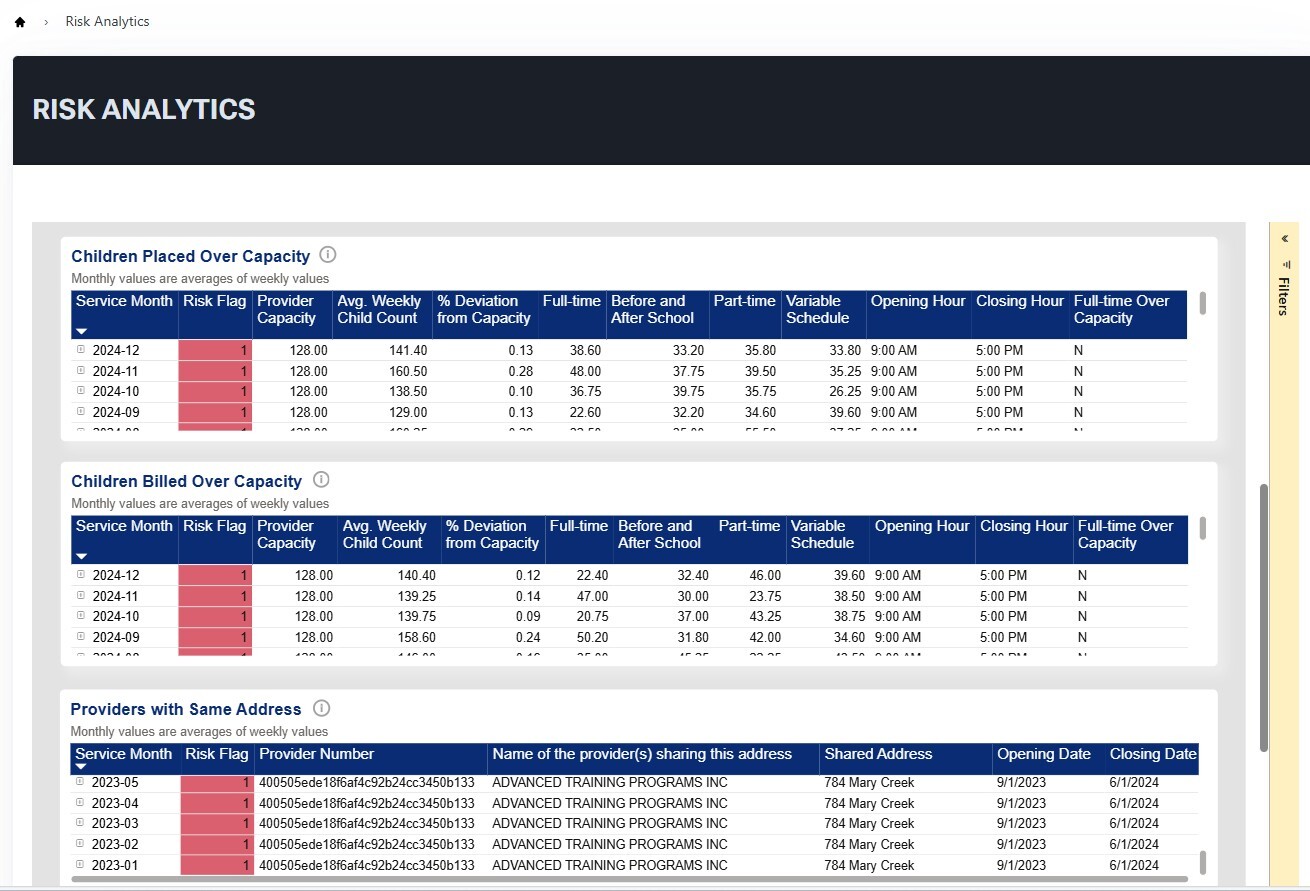Sort by Provider Number column header
The width and height of the screenshot is (1310, 891).
[316, 754]
